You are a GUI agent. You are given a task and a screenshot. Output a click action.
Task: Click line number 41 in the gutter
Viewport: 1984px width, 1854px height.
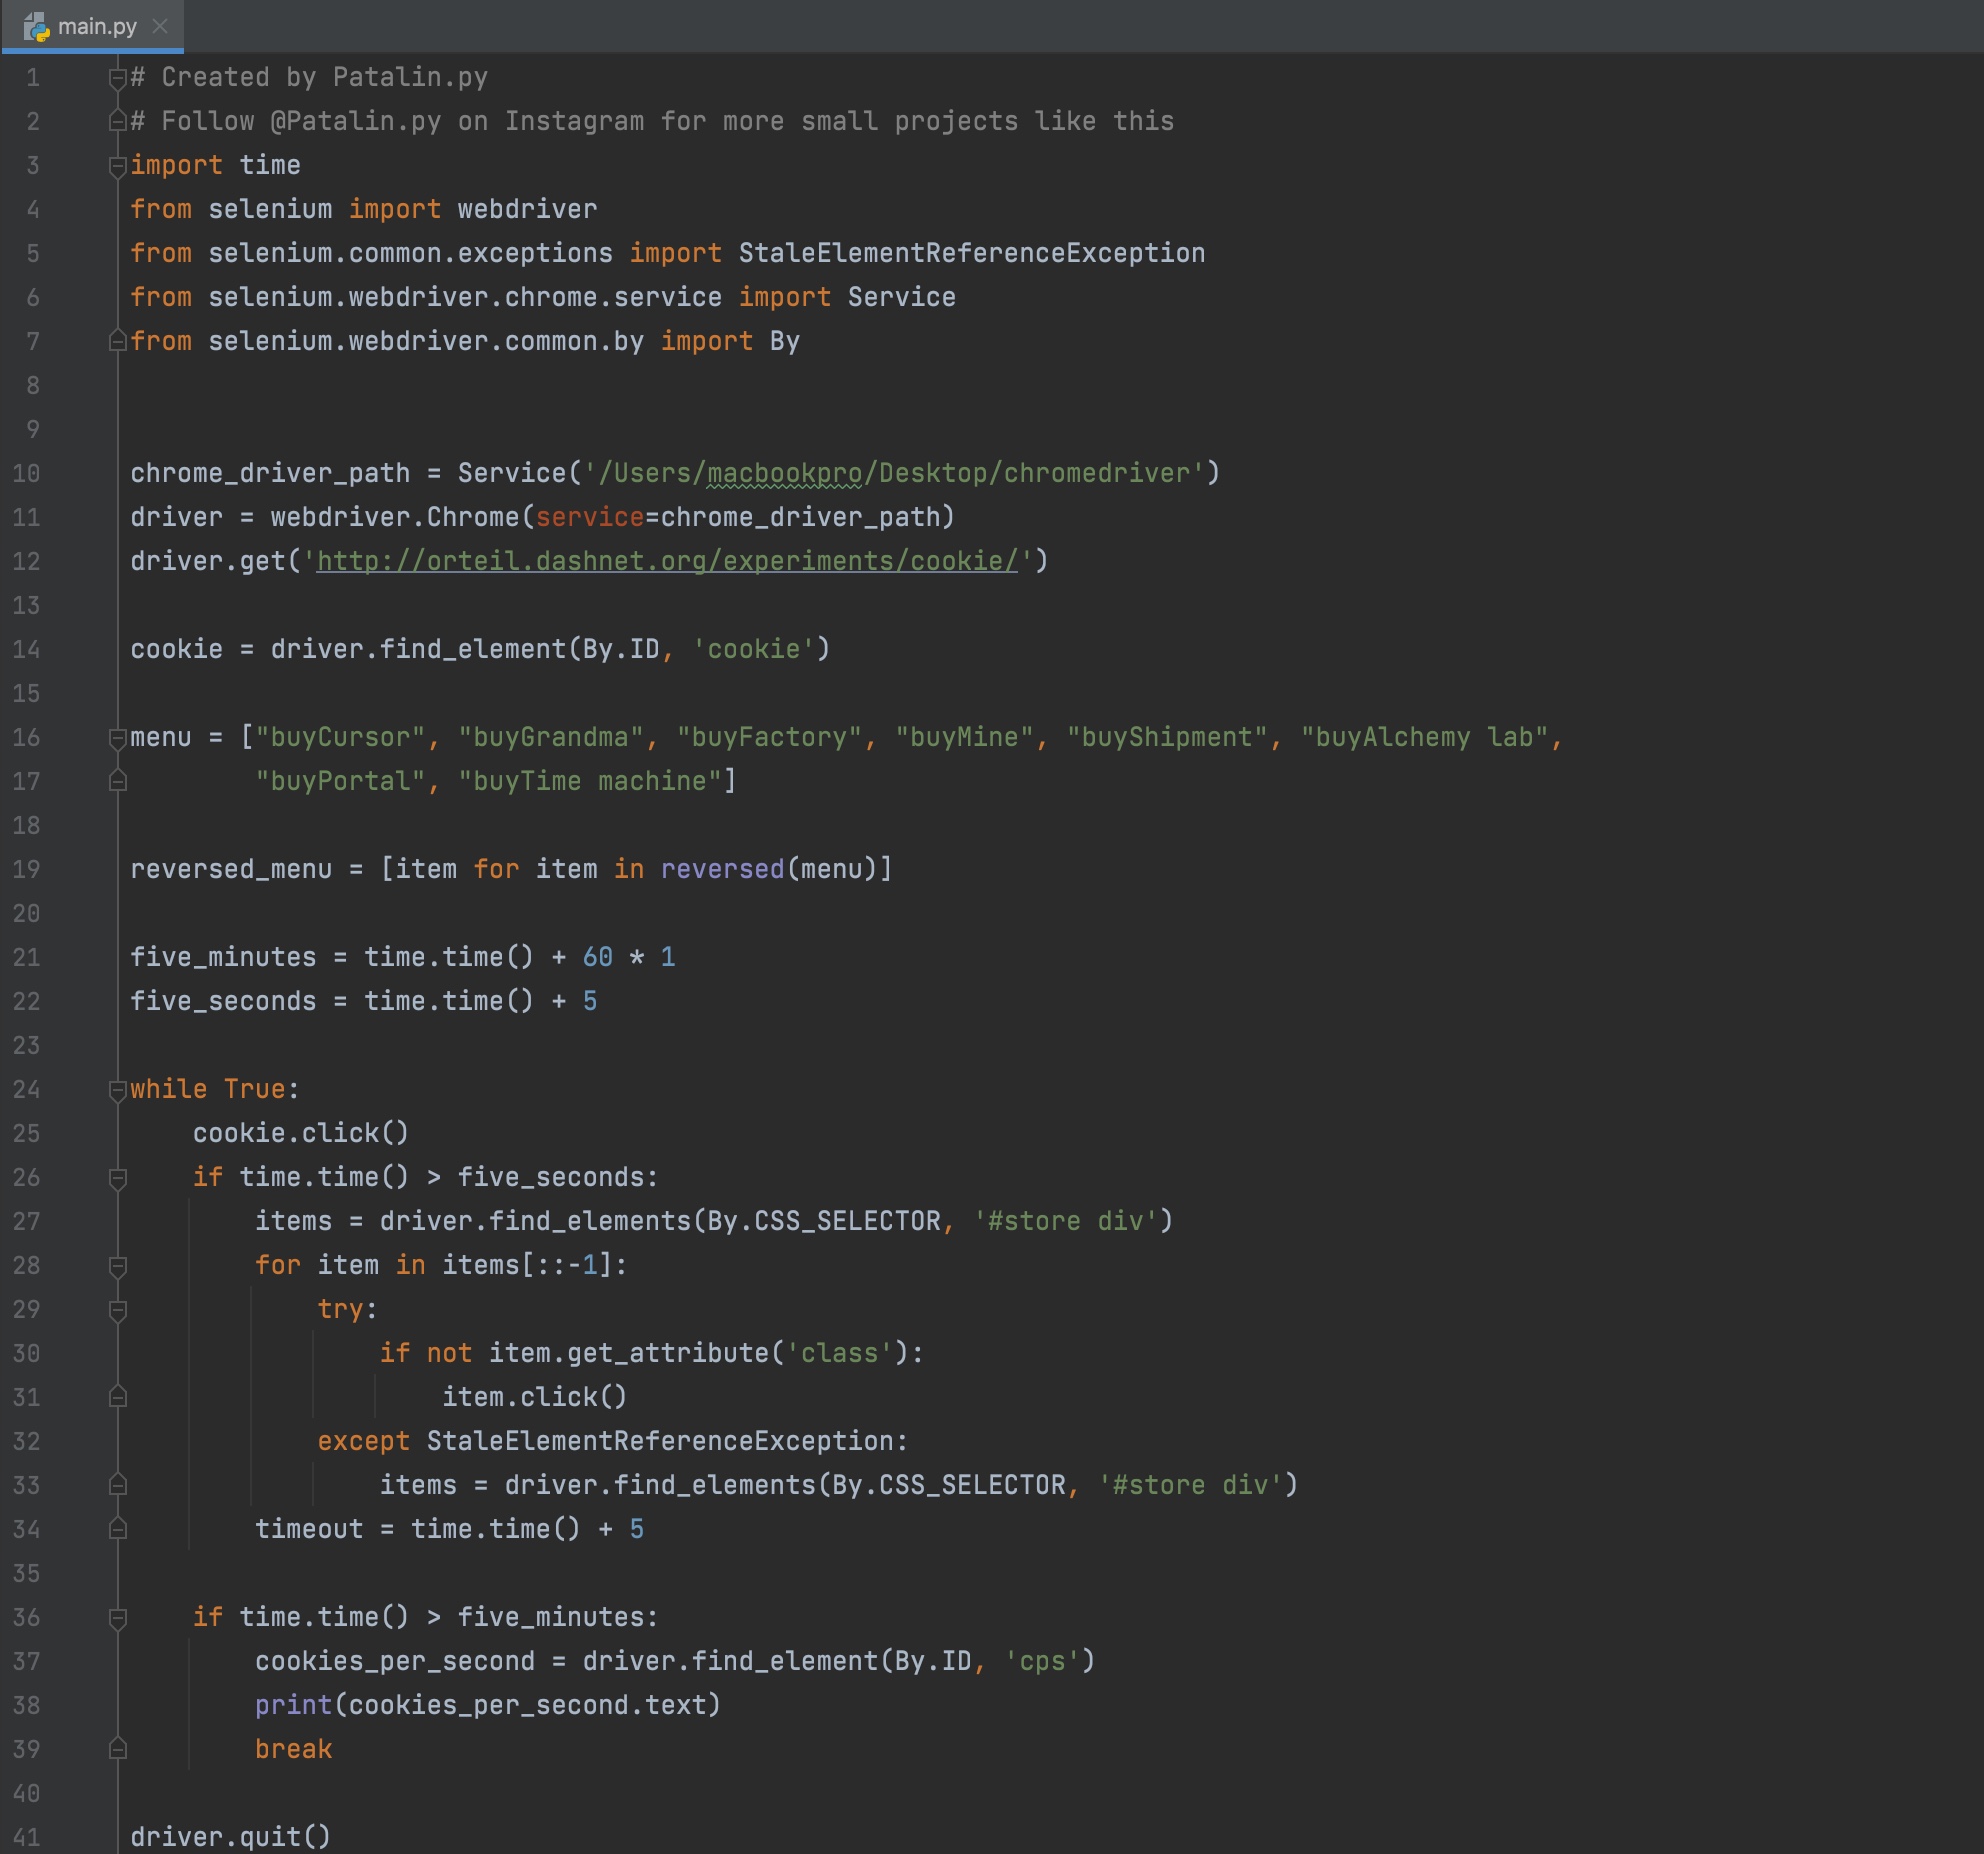[28, 1837]
